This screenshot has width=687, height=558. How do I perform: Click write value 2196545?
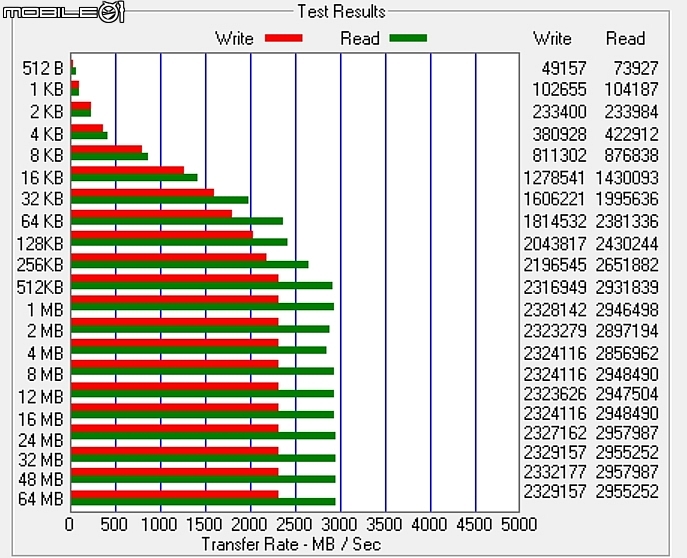tap(555, 265)
